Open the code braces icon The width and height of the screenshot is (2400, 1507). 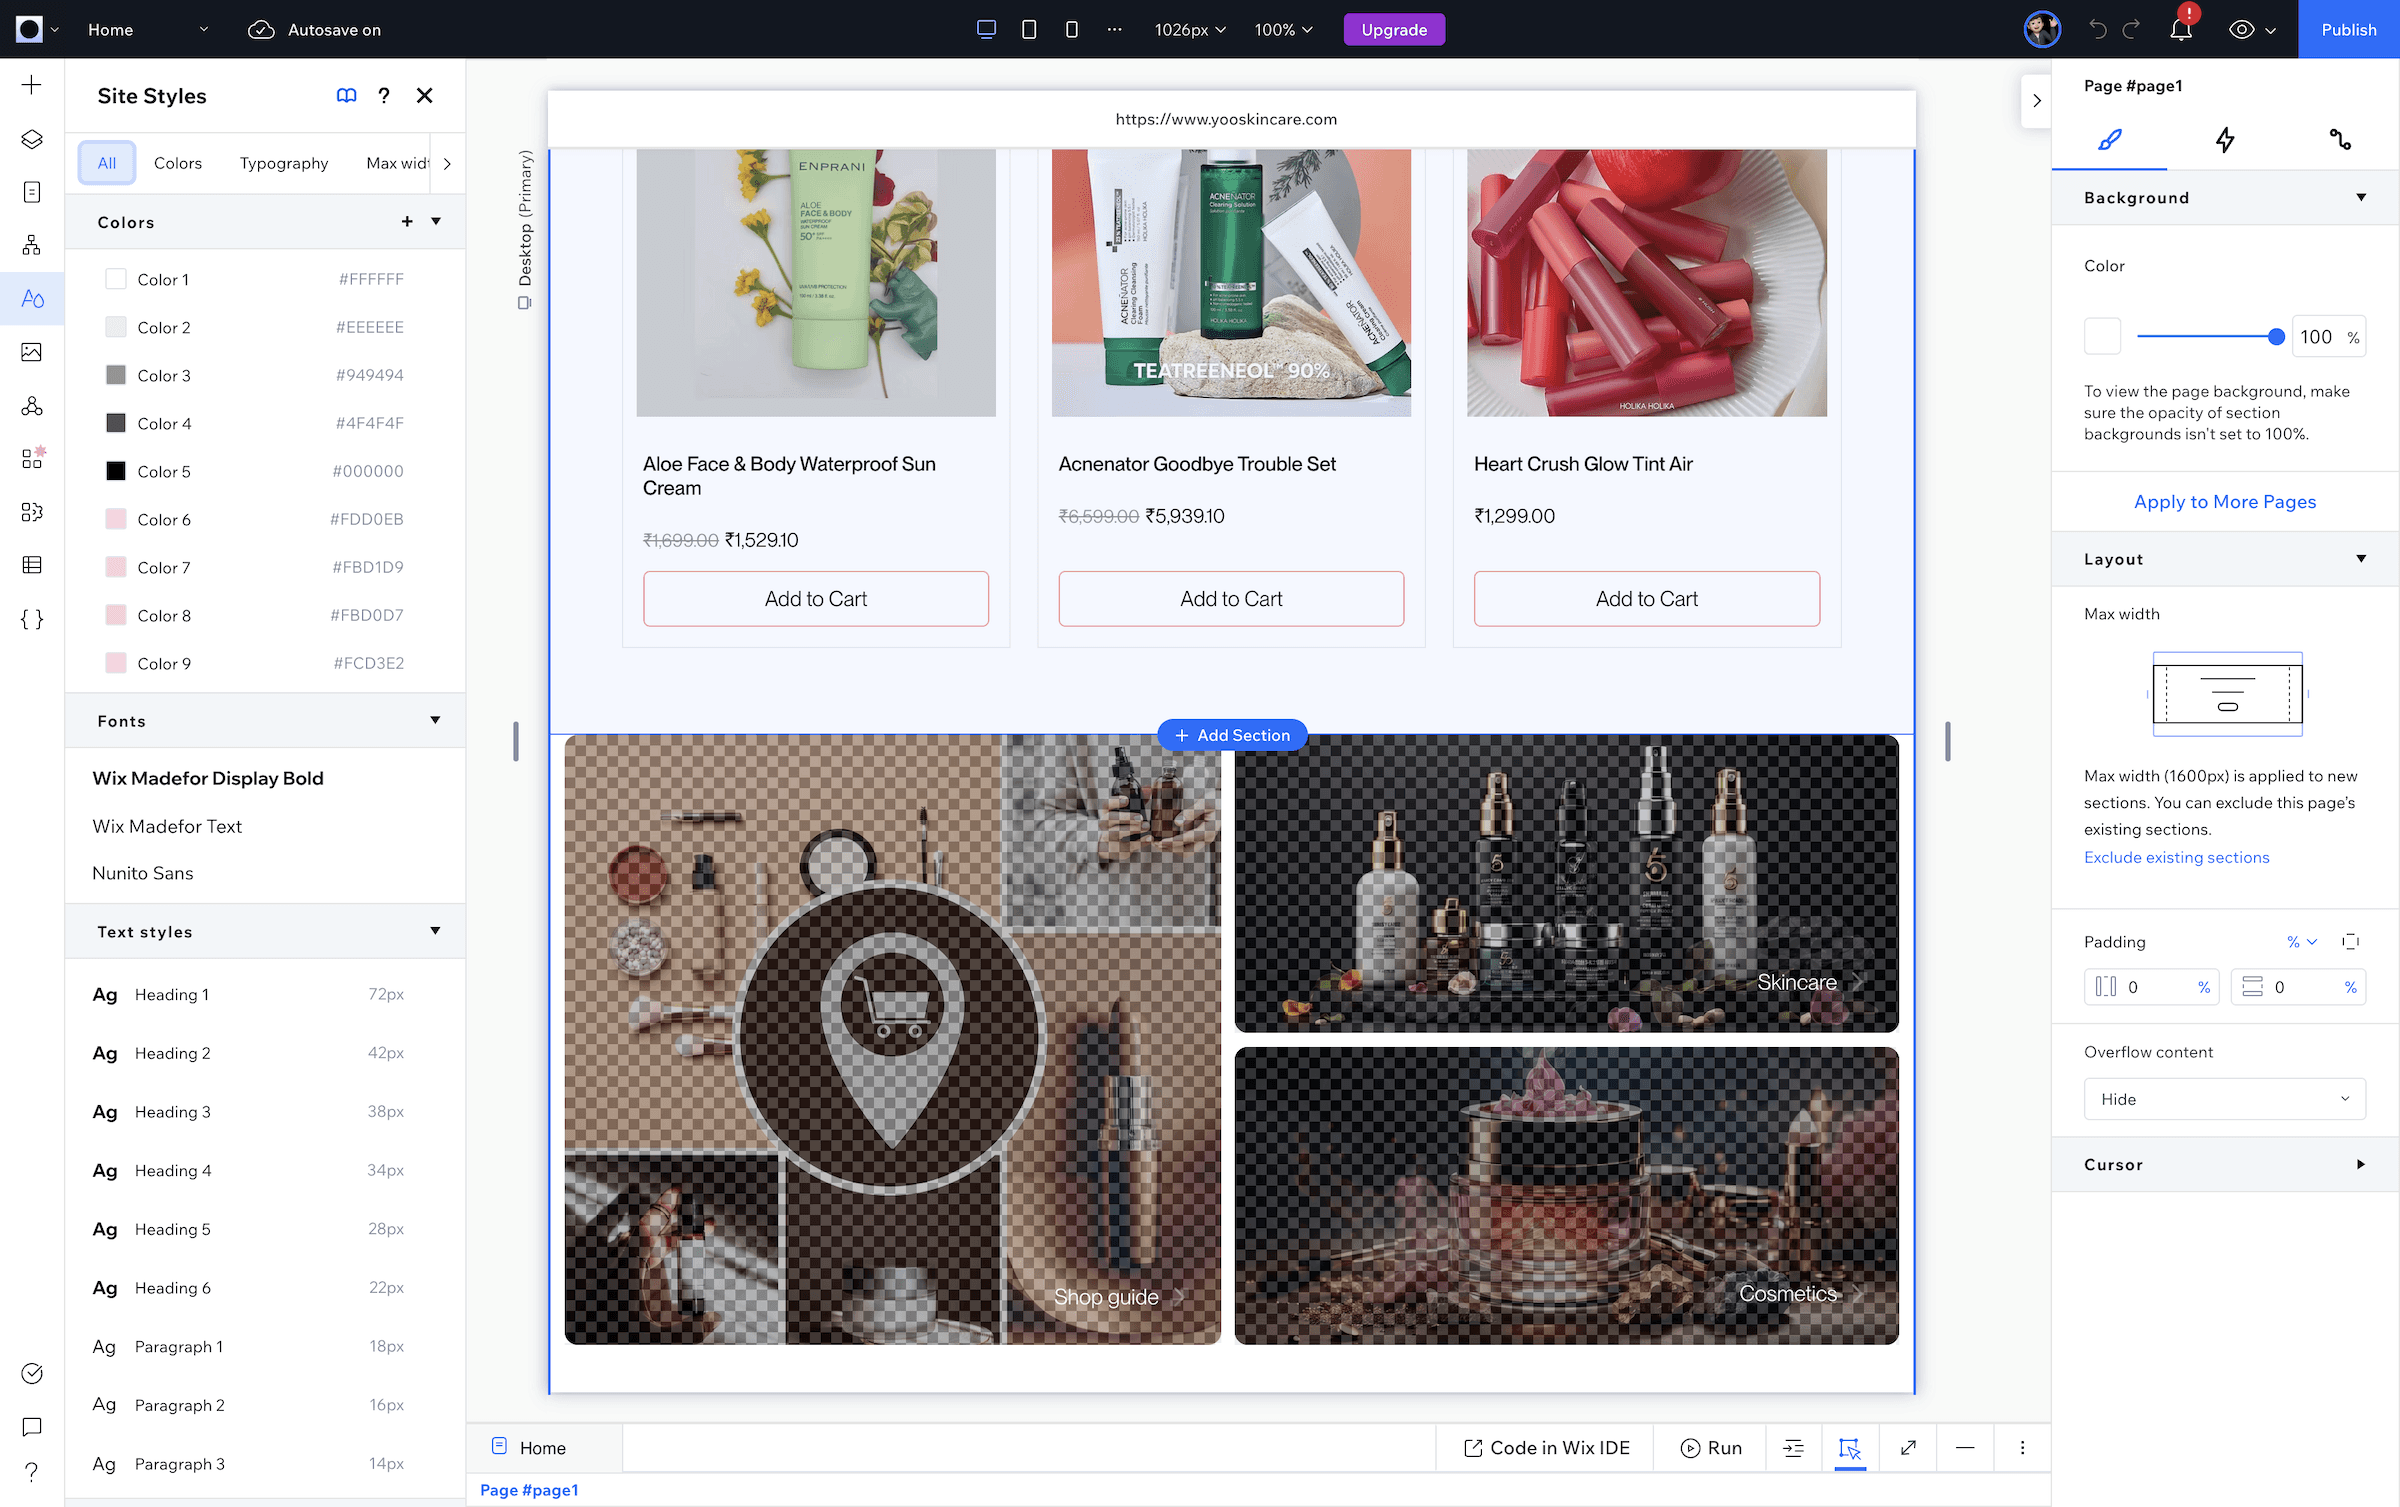pyautogui.click(x=32, y=619)
